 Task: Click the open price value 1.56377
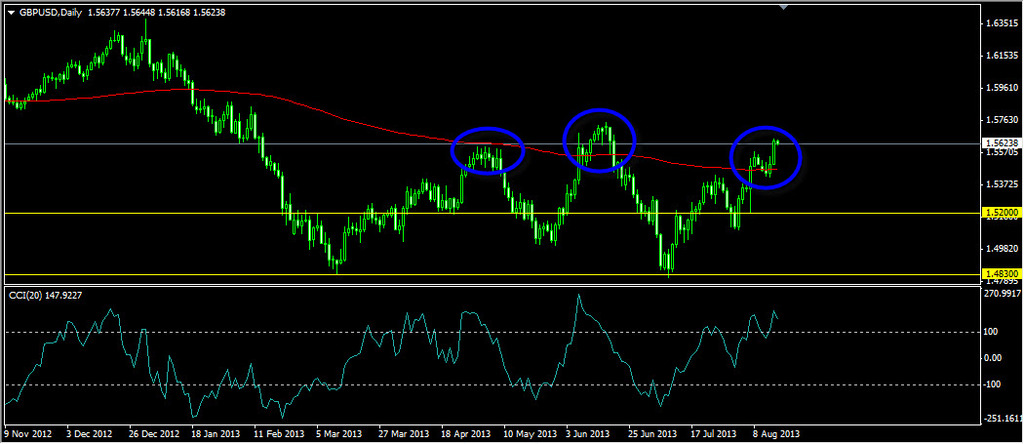coord(104,12)
